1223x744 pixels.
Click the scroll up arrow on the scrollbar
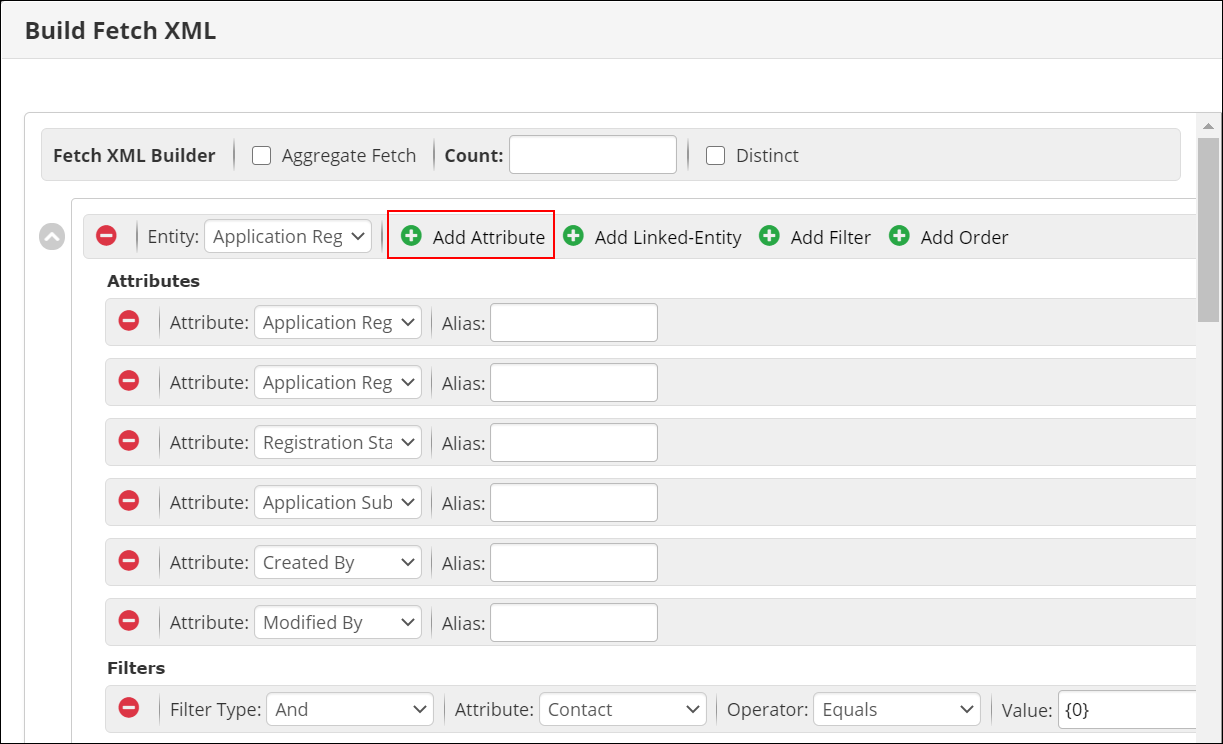click(1208, 126)
